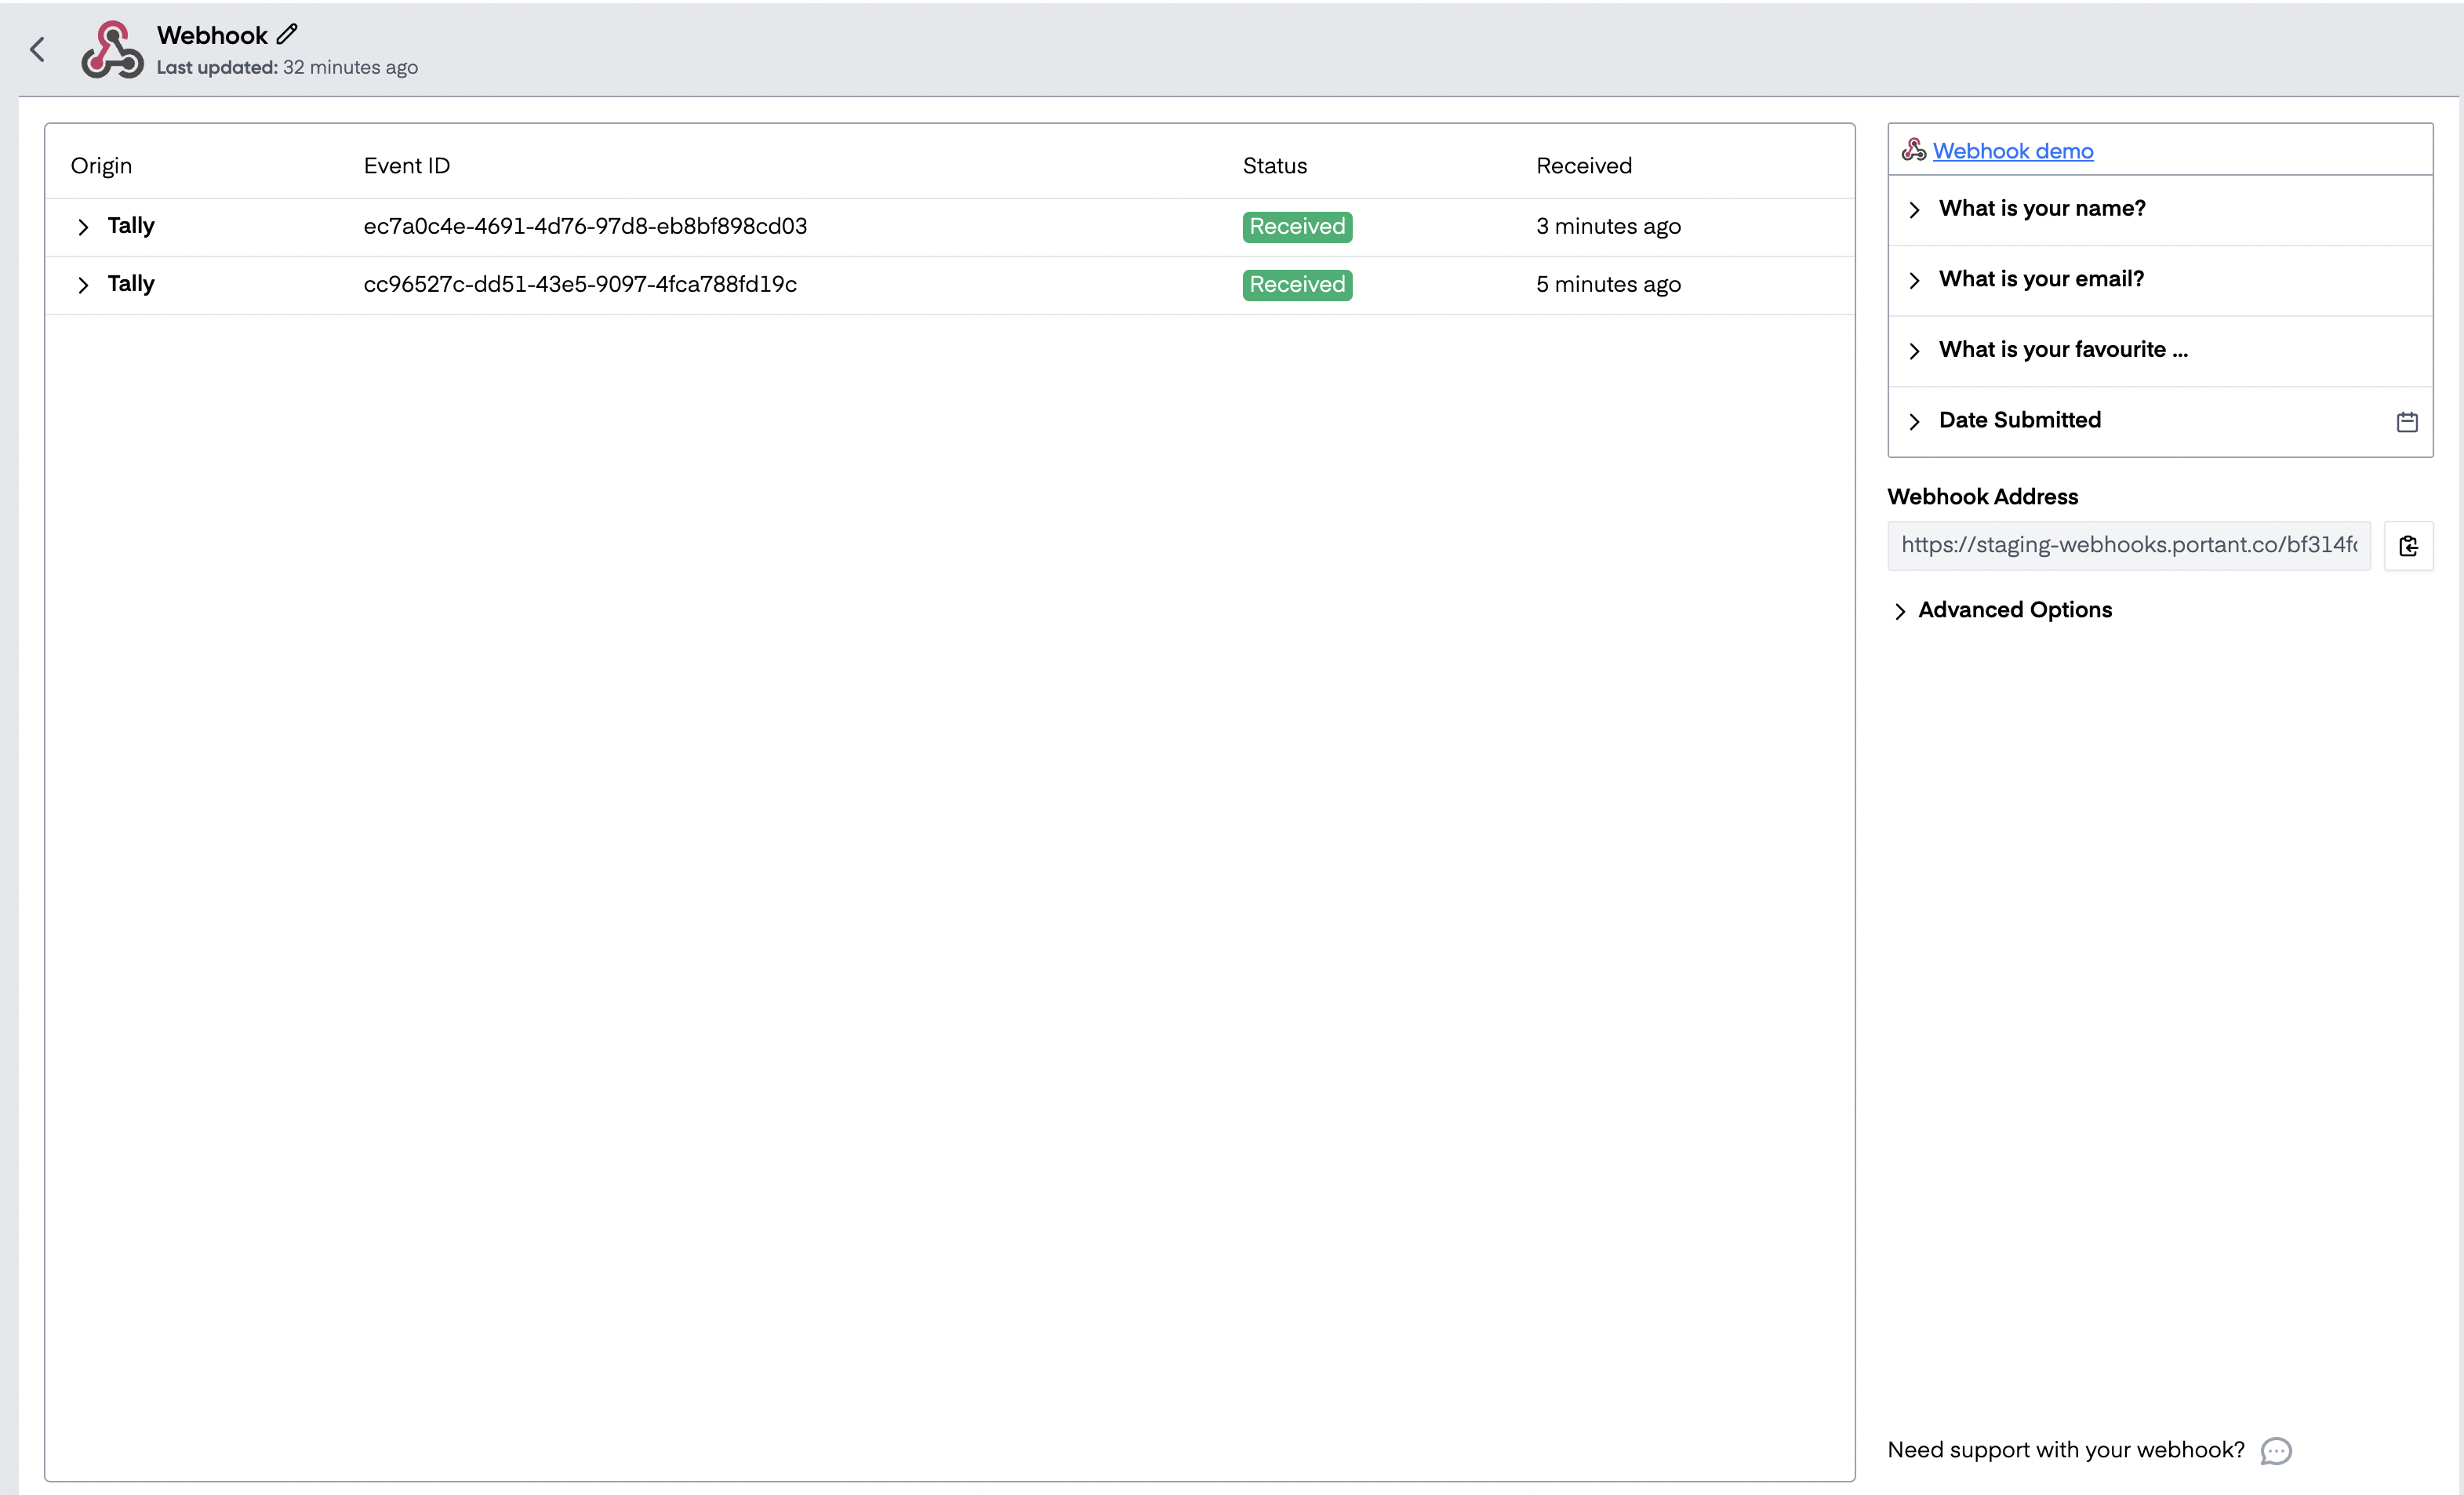Screen dimensions: 2464x1495
Task: Expand the "What is your name?" field
Action: pos(1916,210)
